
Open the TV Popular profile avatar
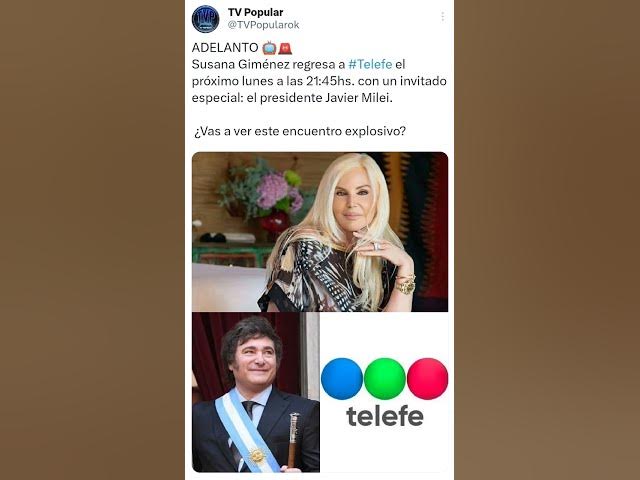point(205,19)
